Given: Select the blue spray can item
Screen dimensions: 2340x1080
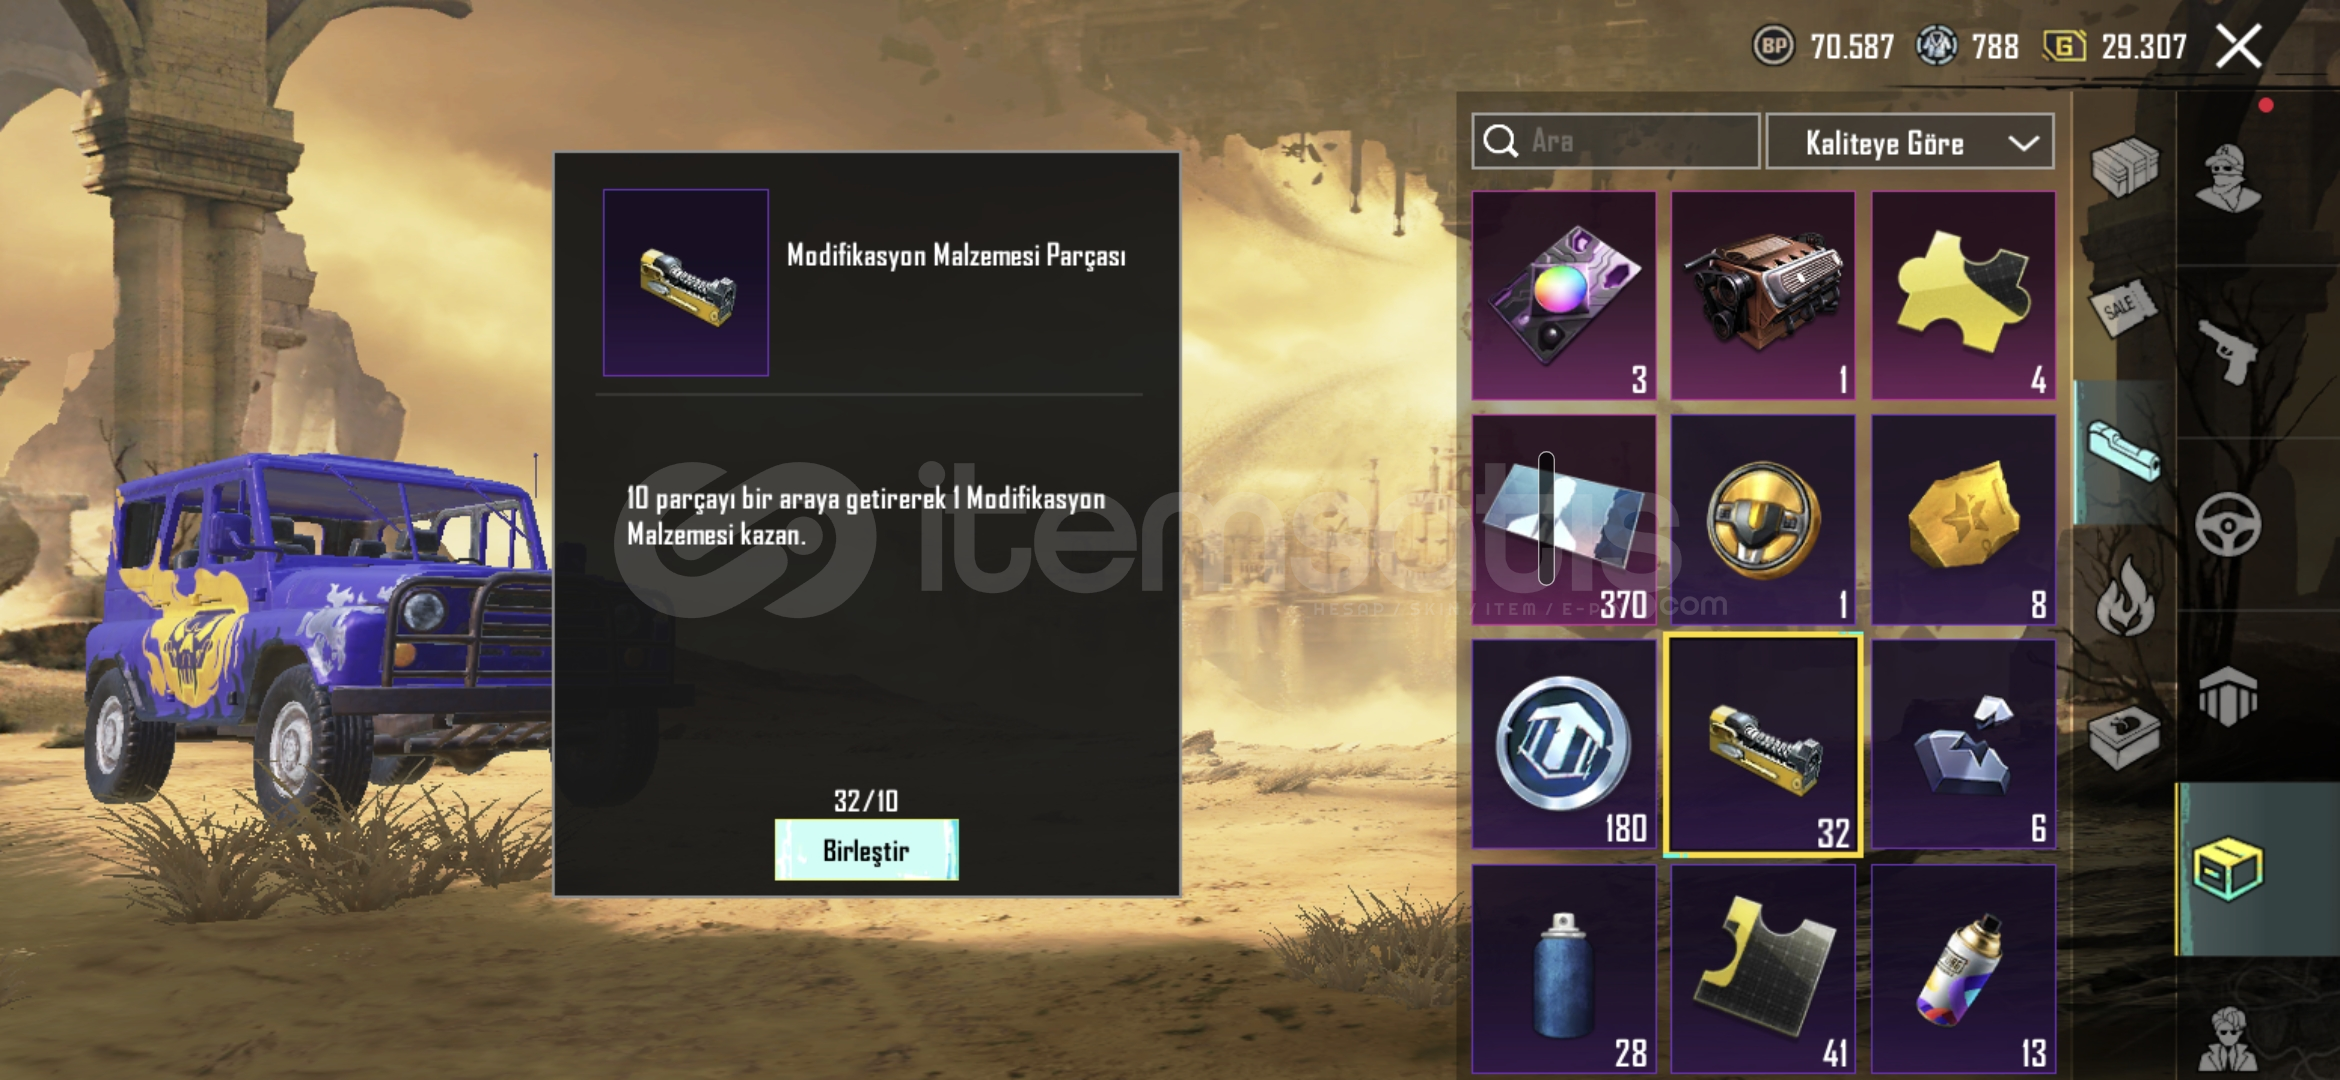Looking at the screenshot, I should click(x=1563, y=969).
